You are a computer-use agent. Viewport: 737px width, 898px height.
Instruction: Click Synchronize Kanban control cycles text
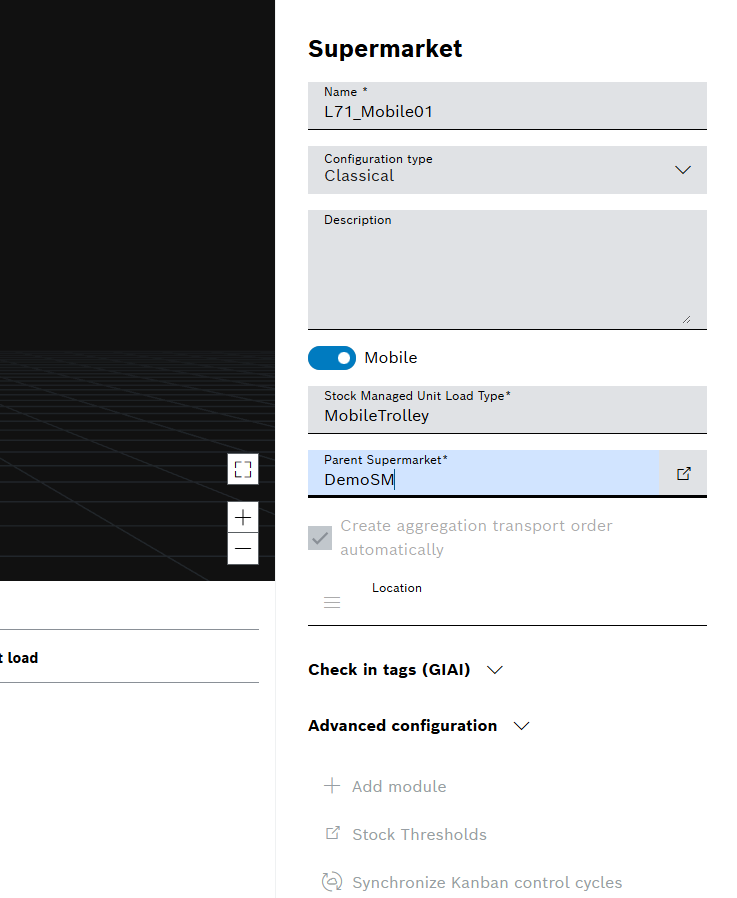pos(487,882)
